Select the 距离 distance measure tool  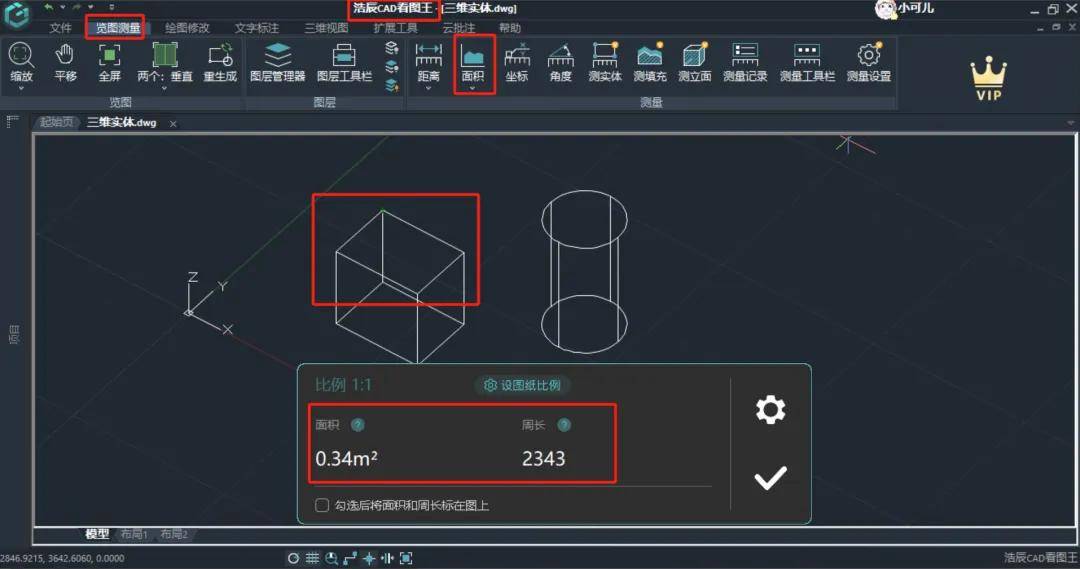[x=428, y=62]
